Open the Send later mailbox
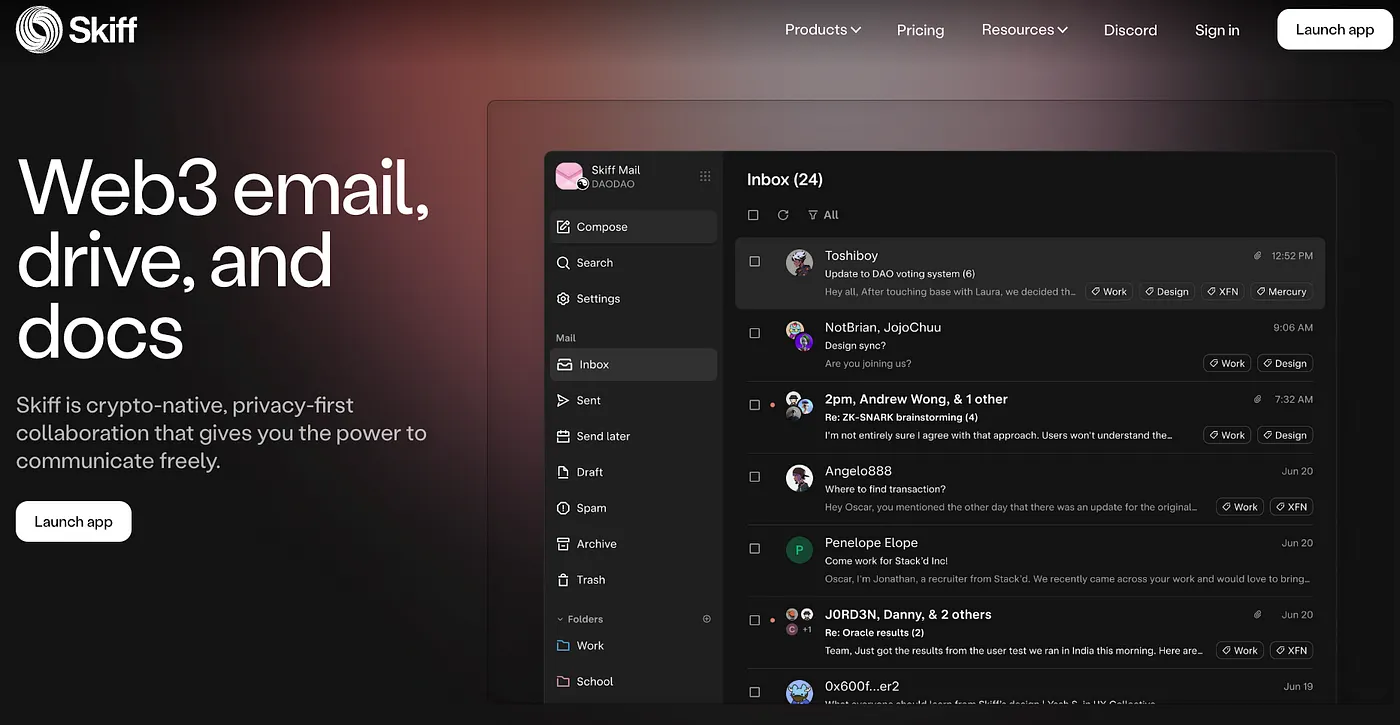The image size is (1400, 725). coord(633,437)
